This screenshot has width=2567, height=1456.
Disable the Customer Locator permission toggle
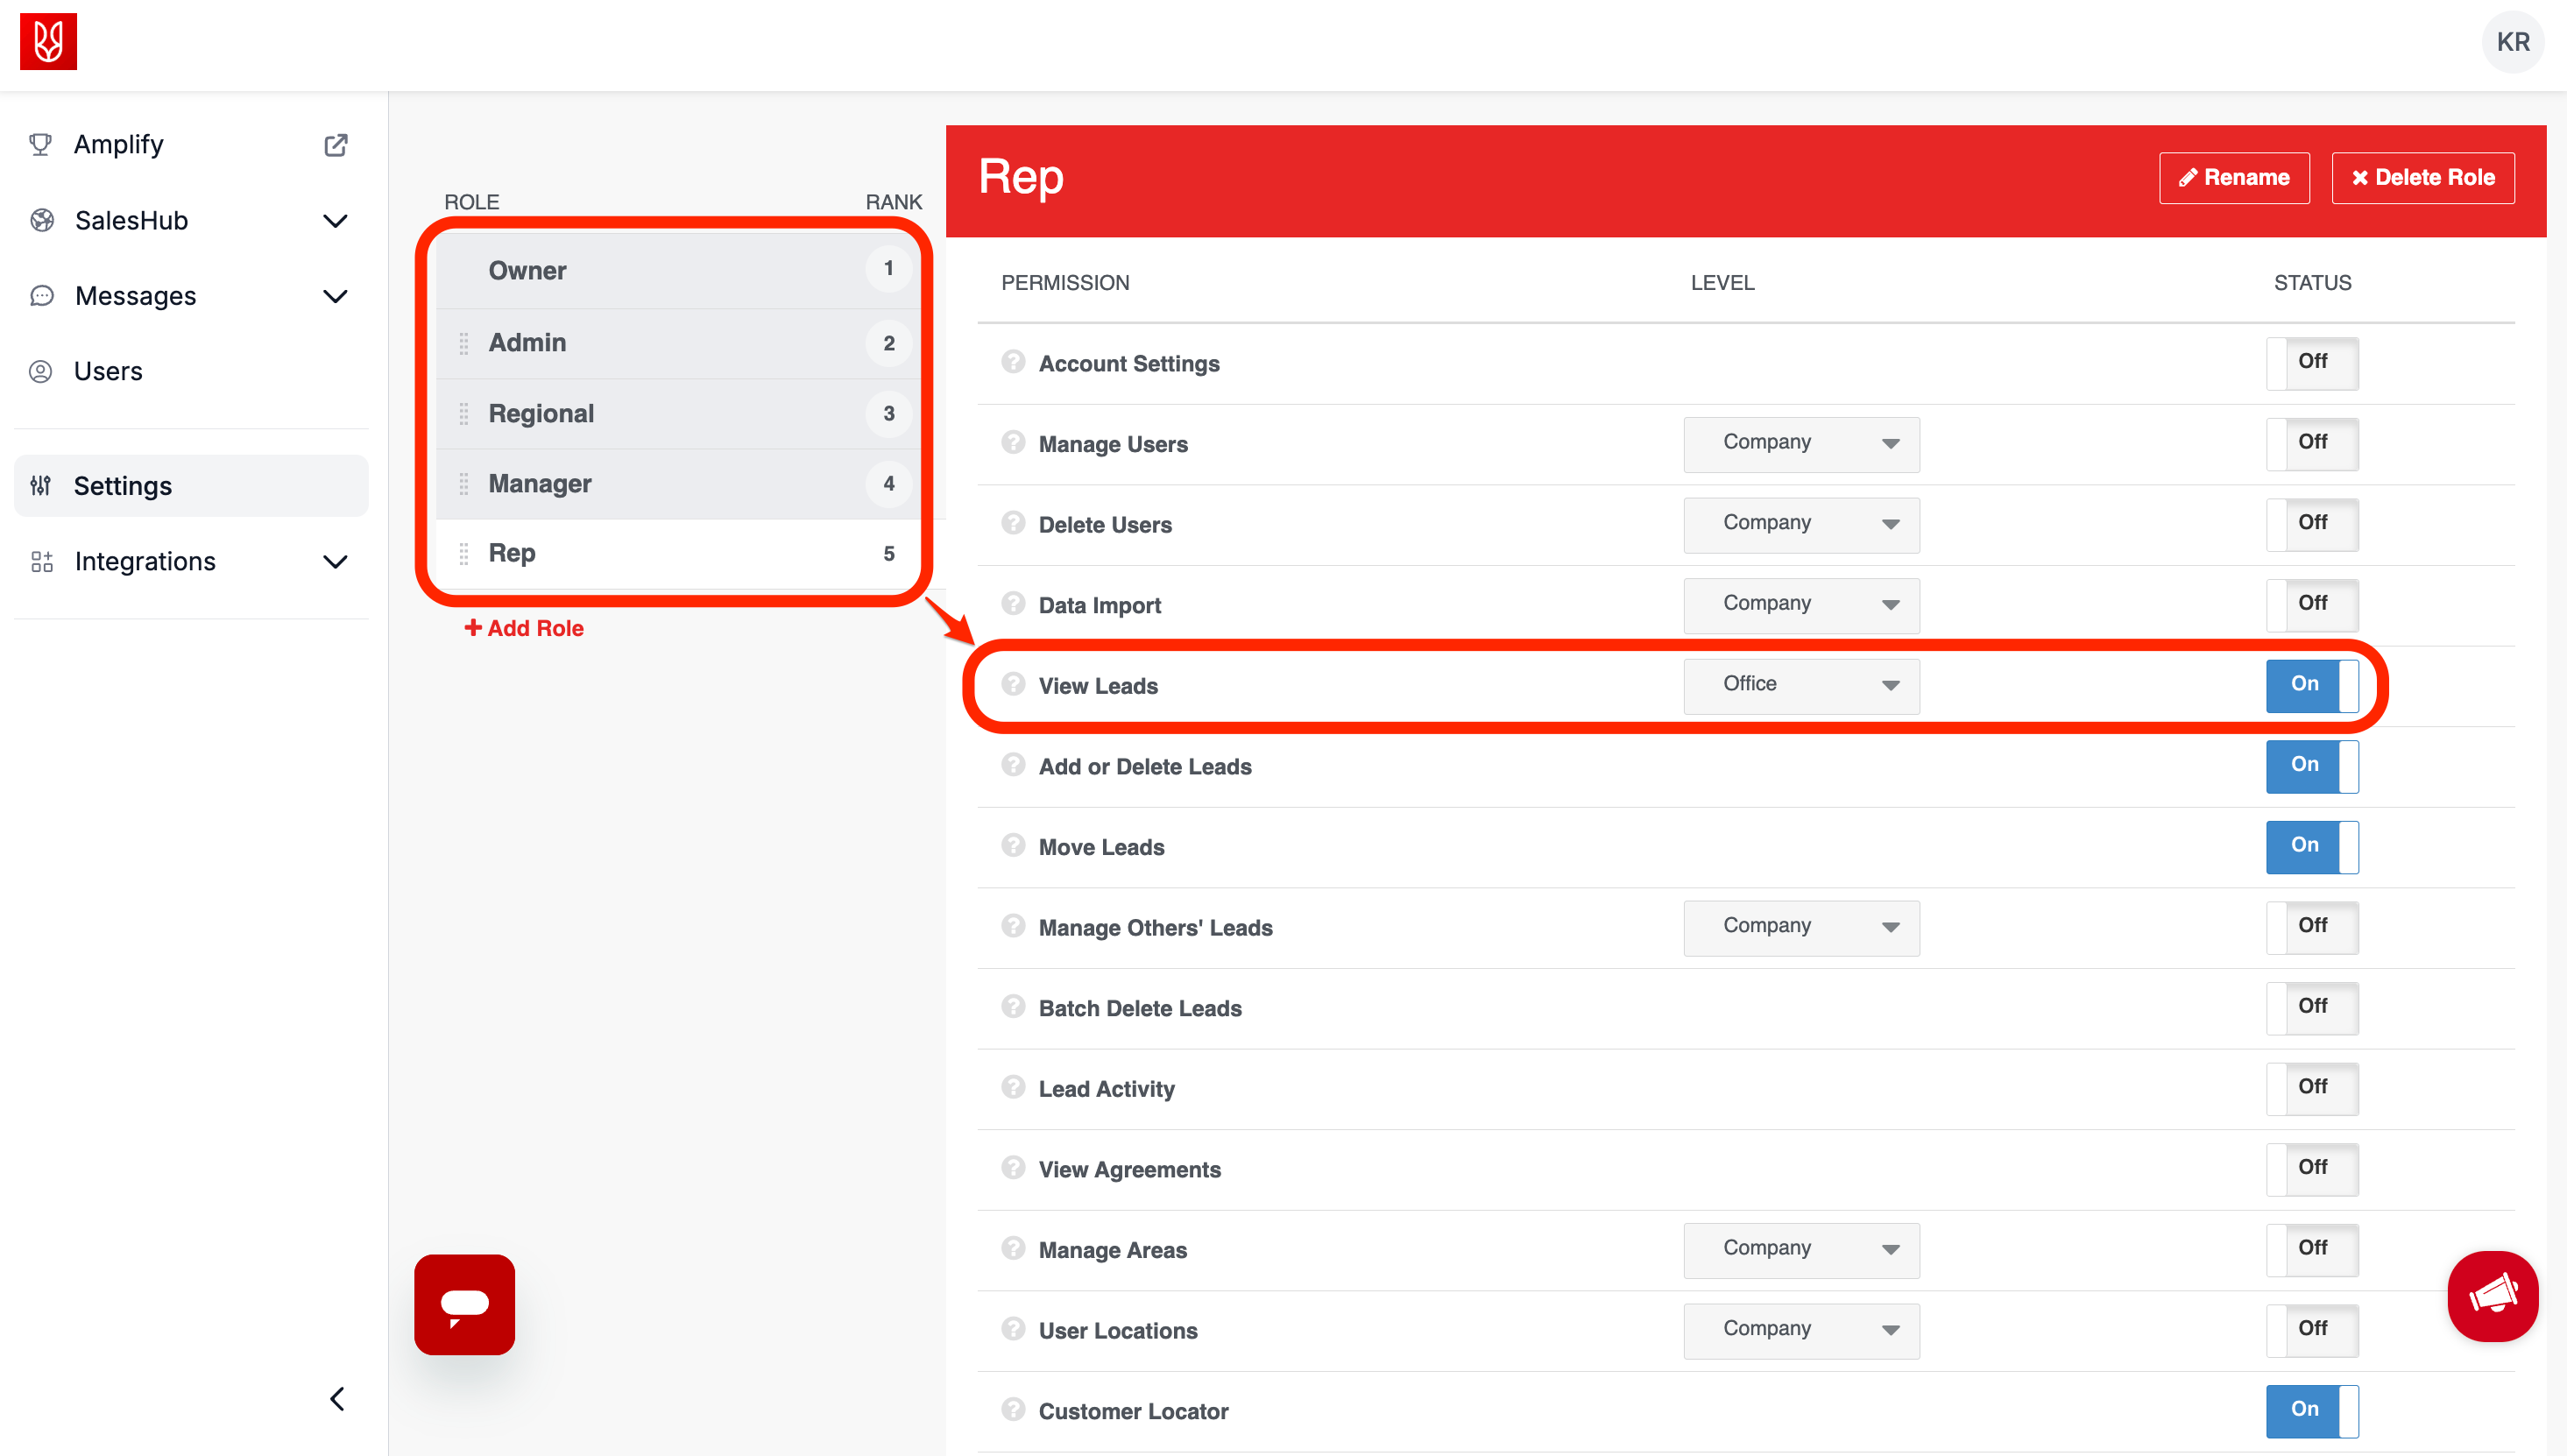tap(2311, 1410)
